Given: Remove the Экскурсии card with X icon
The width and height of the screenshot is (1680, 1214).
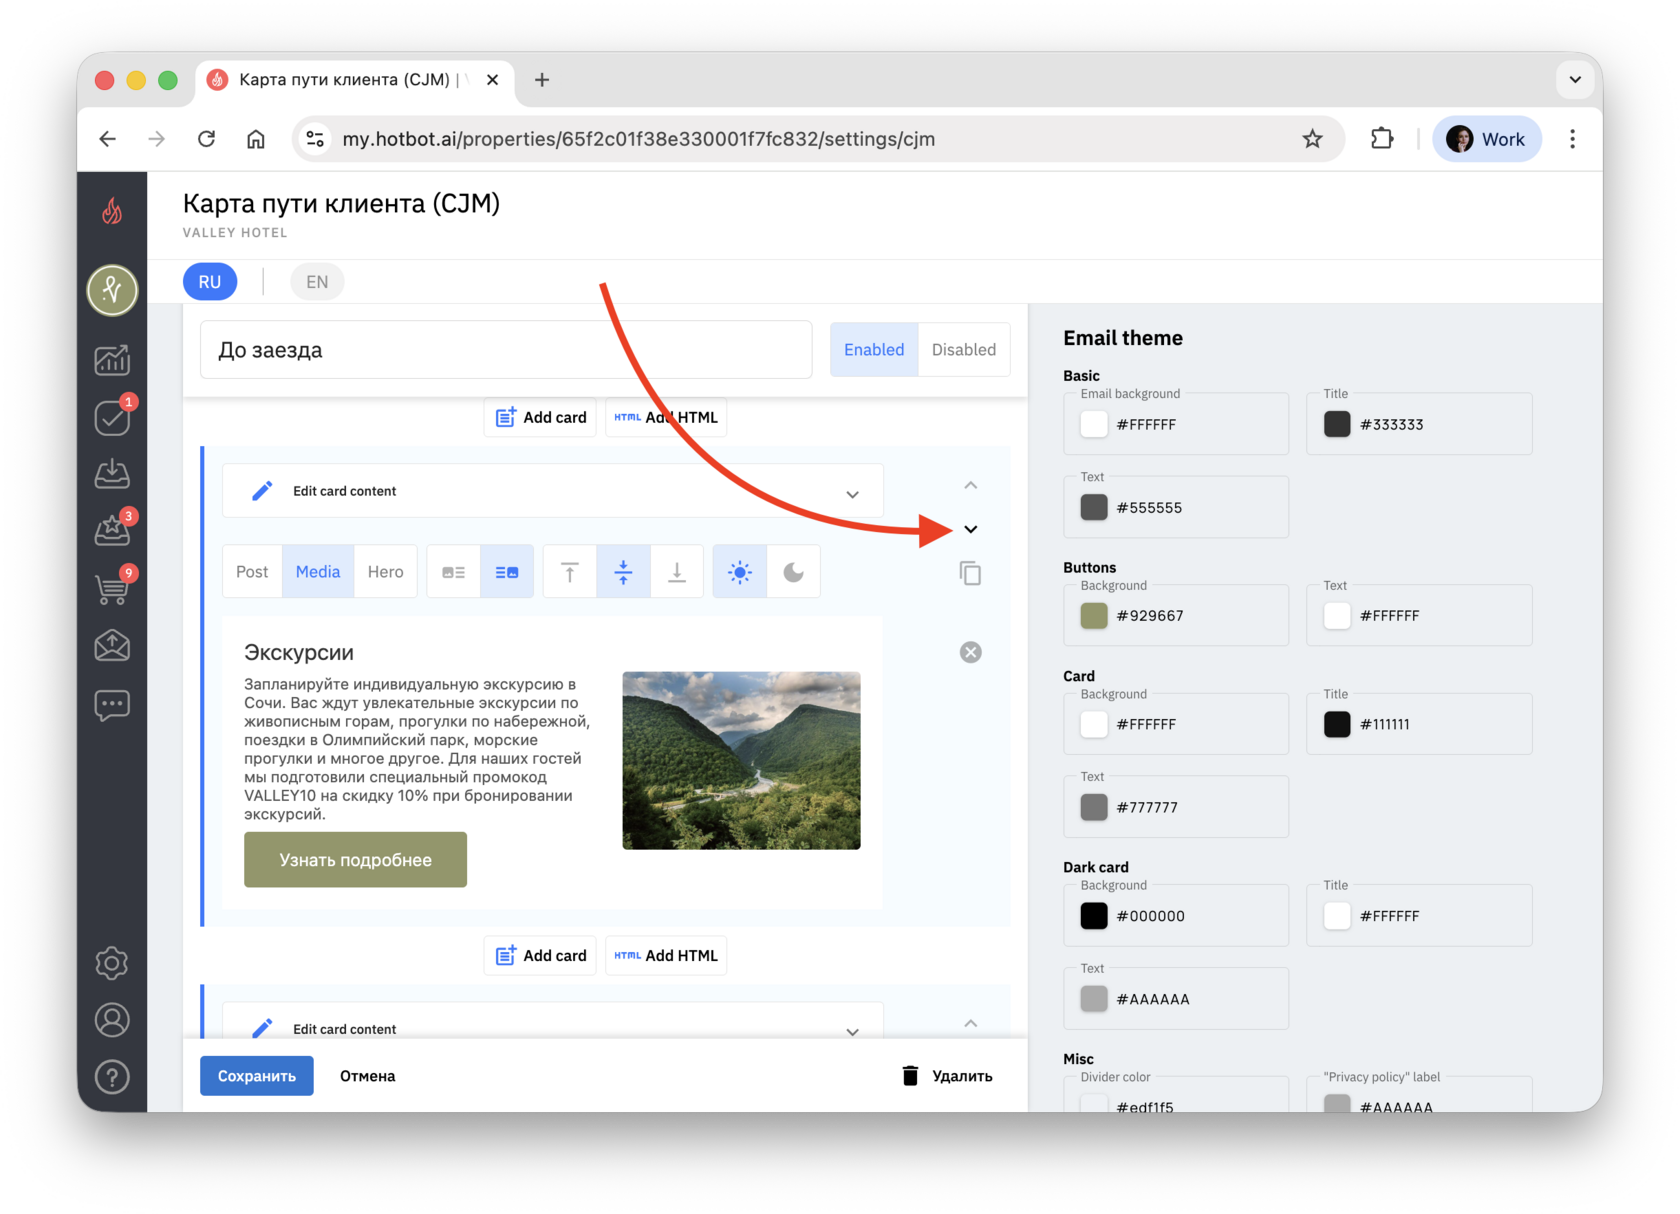Looking at the screenshot, I should click(971, 652).
